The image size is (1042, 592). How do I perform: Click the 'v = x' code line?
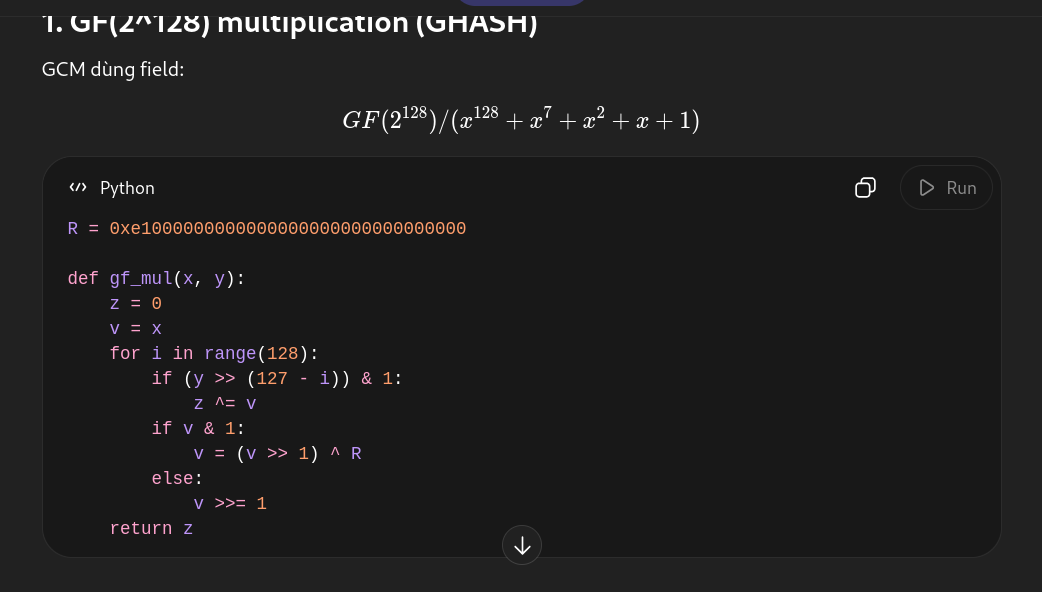(135, 329)
